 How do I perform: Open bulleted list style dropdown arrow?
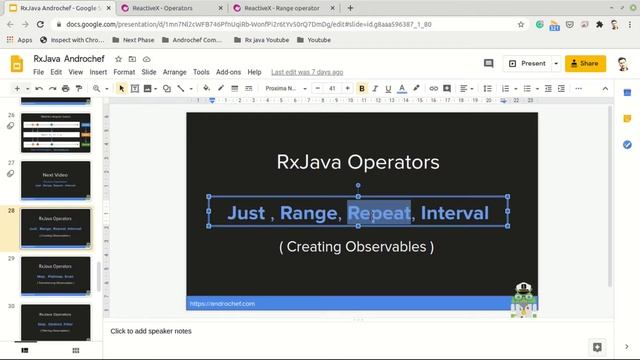click(x=537, y=89)
